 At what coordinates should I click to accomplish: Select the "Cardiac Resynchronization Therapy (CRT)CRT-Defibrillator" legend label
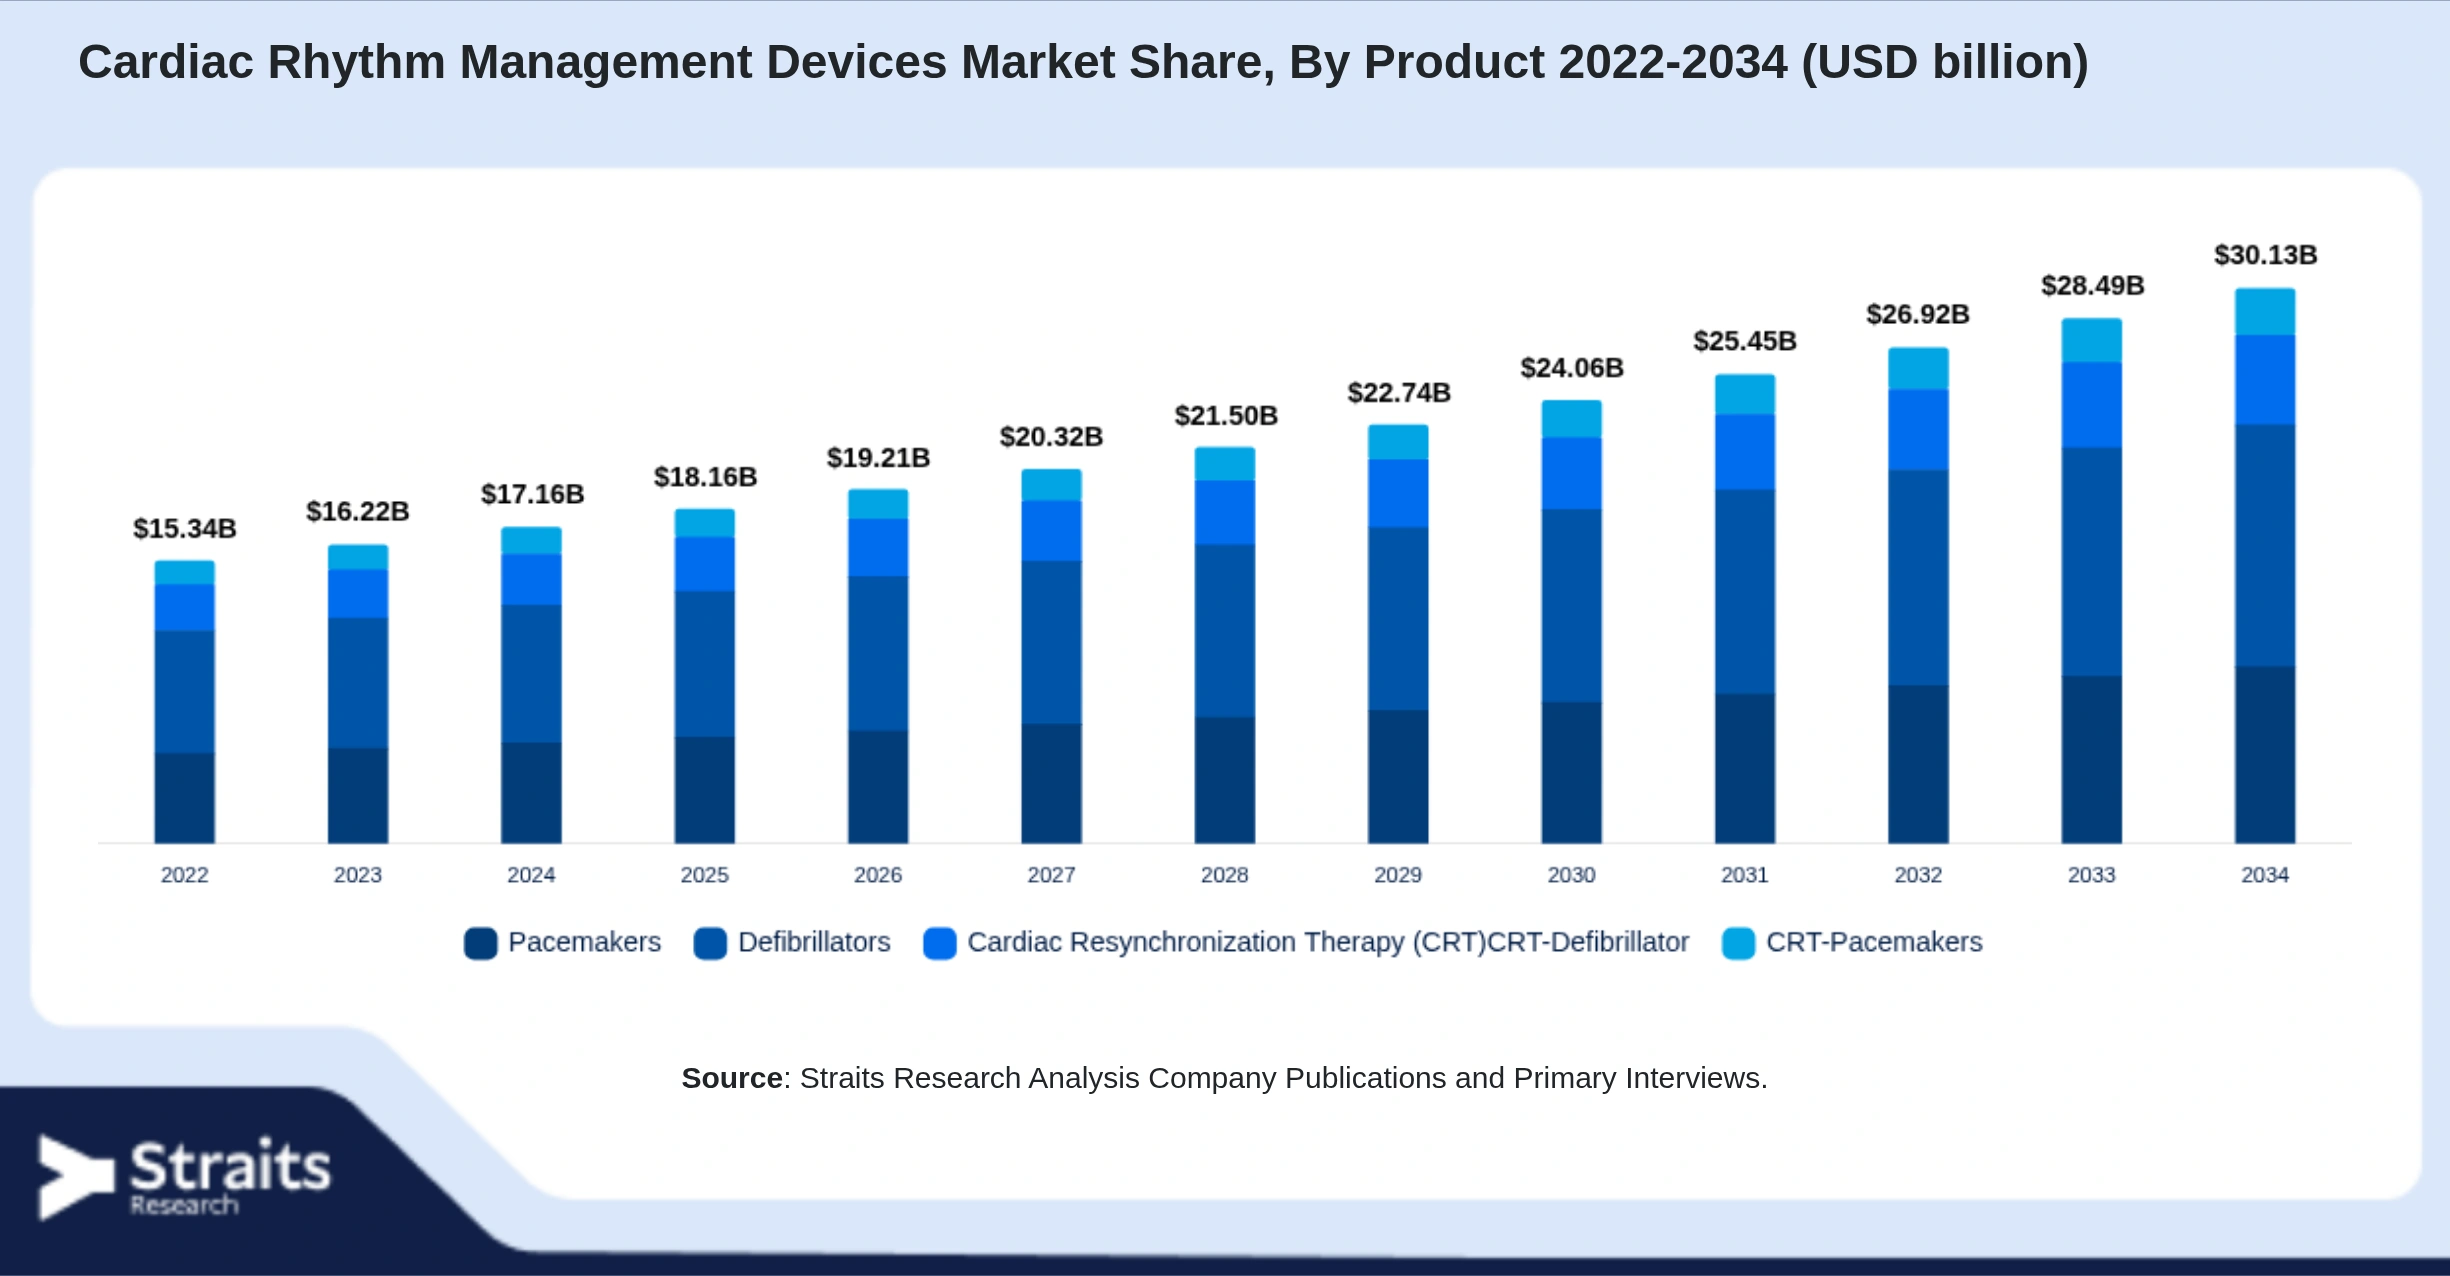tap(1328, 942)
